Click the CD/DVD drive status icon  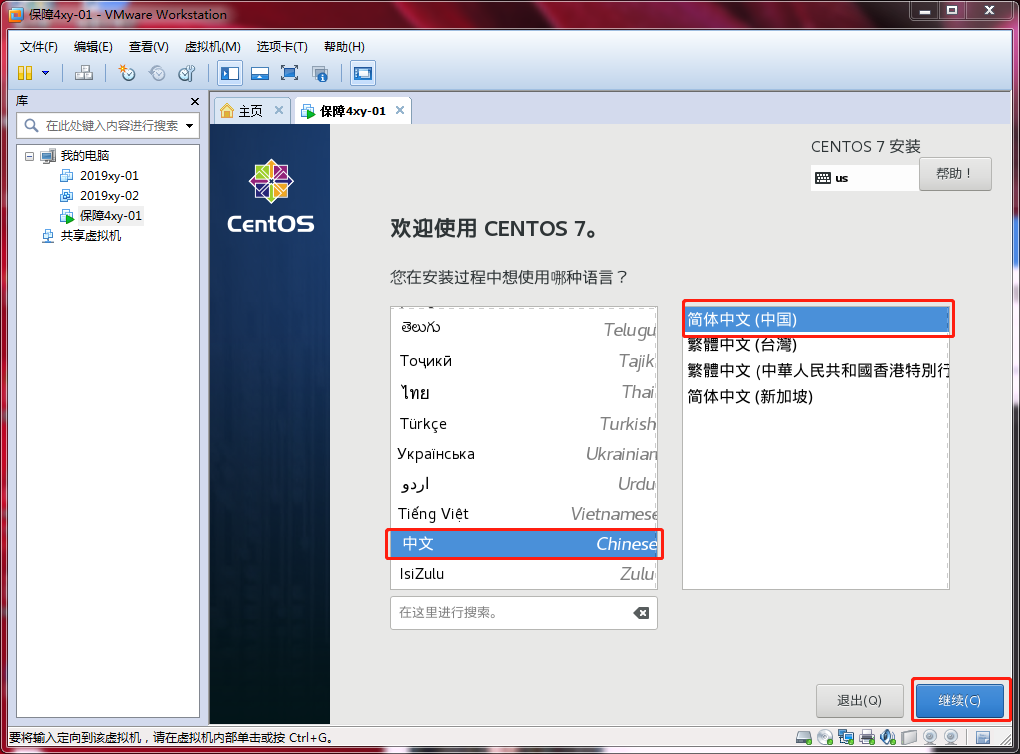click(x=825, y=738)
